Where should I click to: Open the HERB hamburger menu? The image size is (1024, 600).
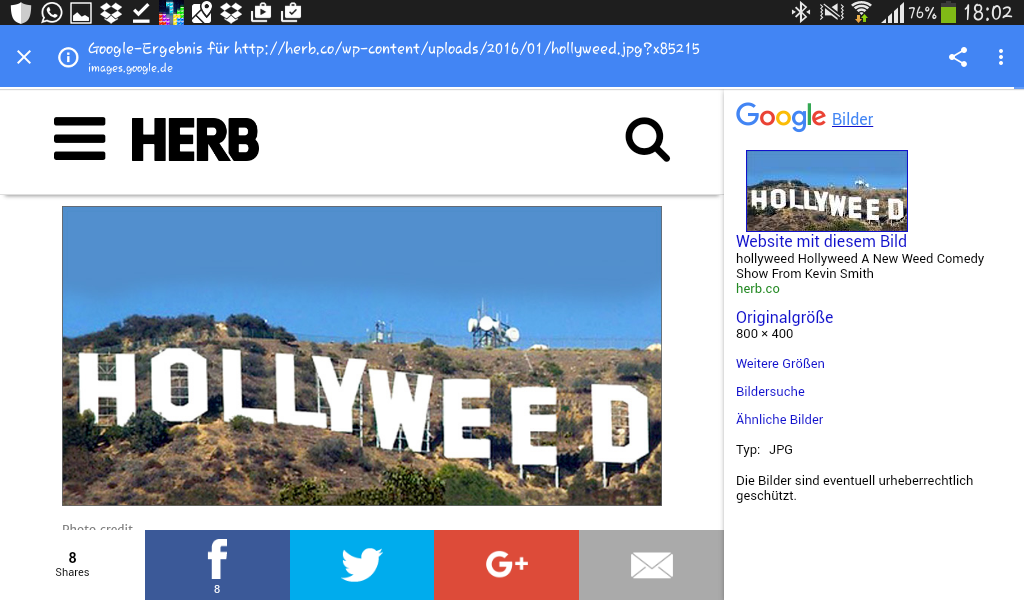pyautogui.click(x=80, y=139)
